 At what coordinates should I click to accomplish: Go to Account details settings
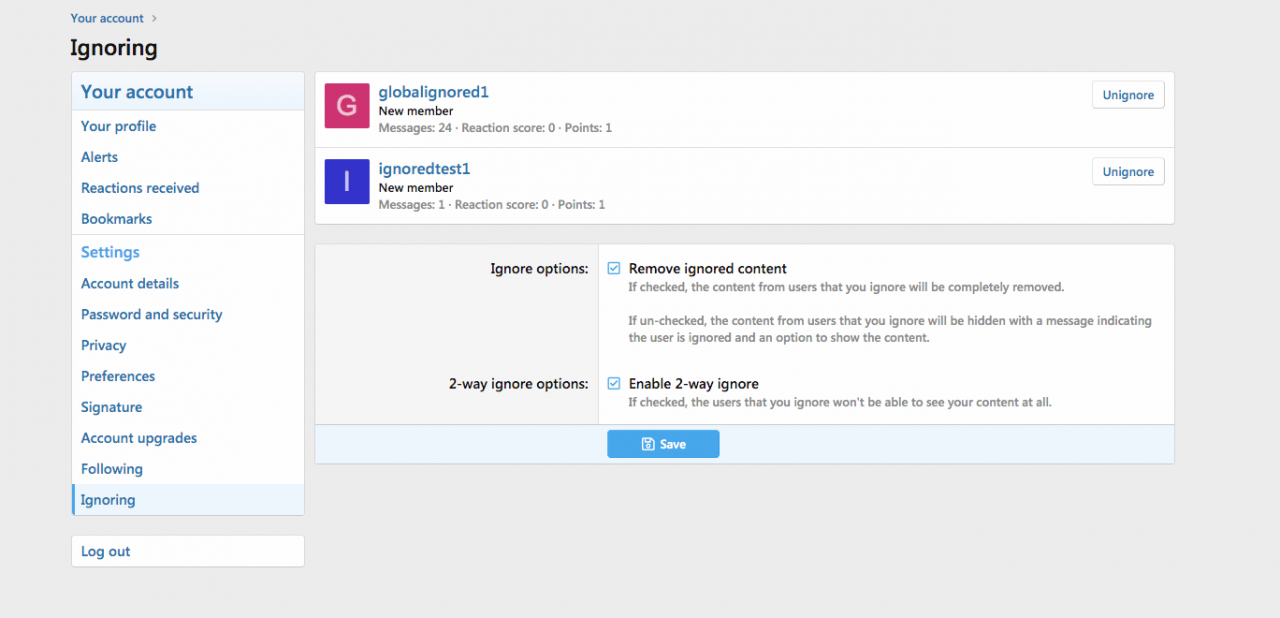point(130,284)
